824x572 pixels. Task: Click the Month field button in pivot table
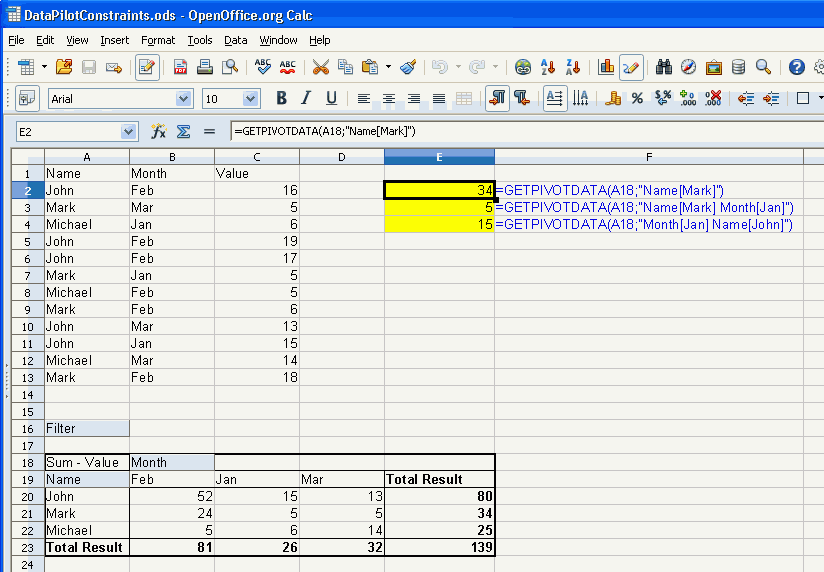[x=171, y=462]
